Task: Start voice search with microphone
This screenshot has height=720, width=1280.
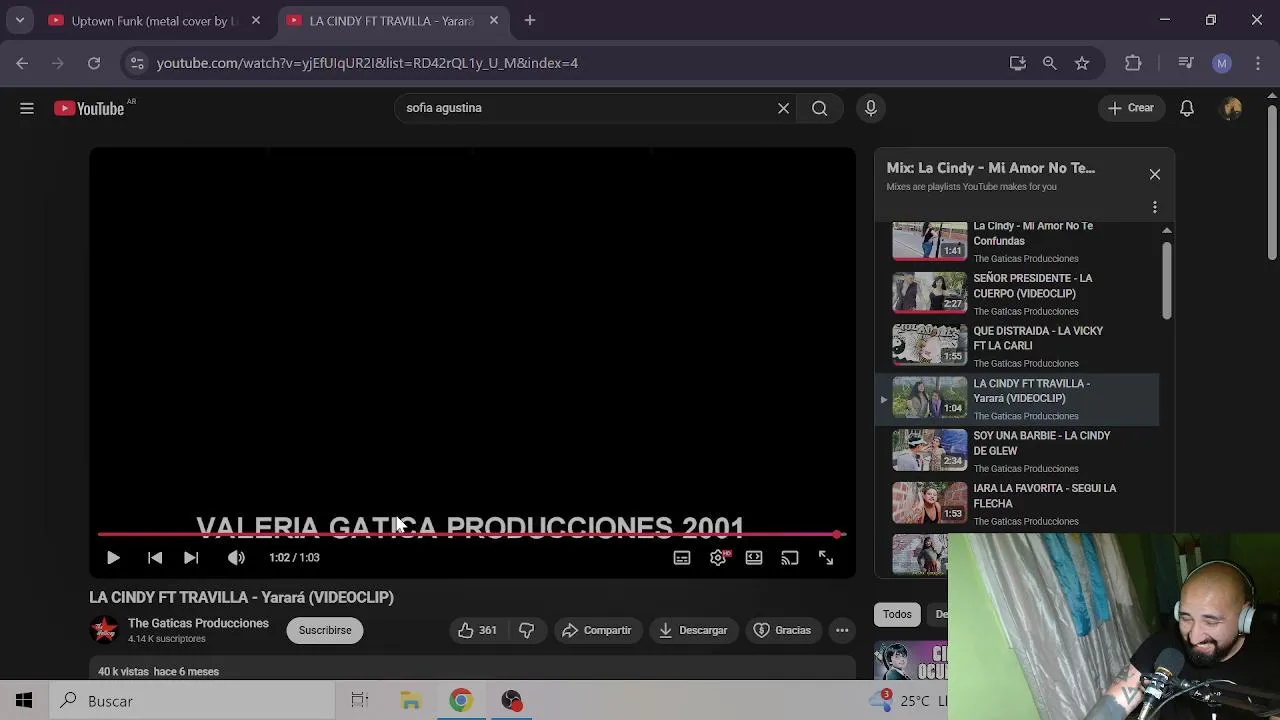Action: (x=871, y=108)
